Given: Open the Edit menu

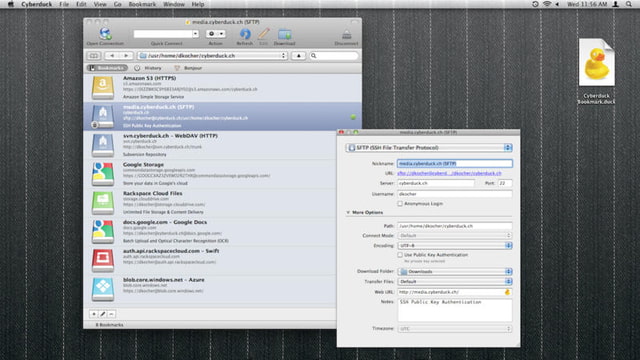Looking at the screenshot, I should pyautogui.click(x=81, y=4).
